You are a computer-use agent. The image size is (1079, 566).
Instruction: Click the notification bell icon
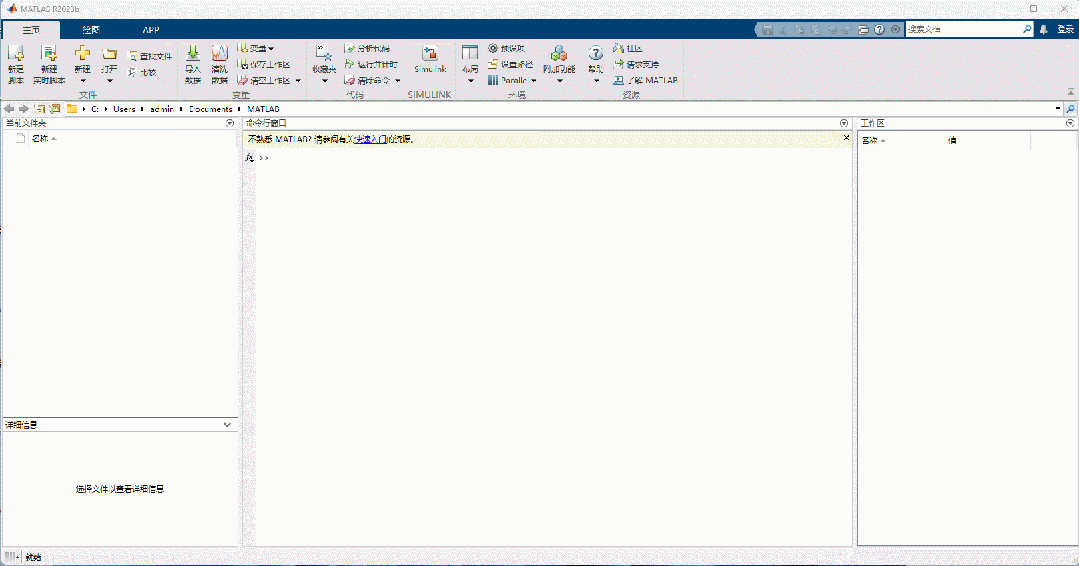[x=1044, y=30]
